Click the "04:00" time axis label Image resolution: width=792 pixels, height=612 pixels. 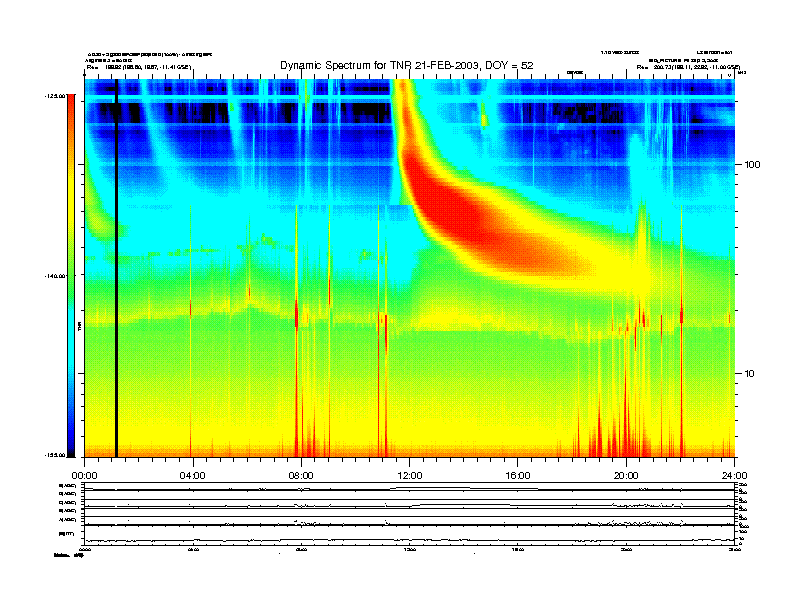192,476
